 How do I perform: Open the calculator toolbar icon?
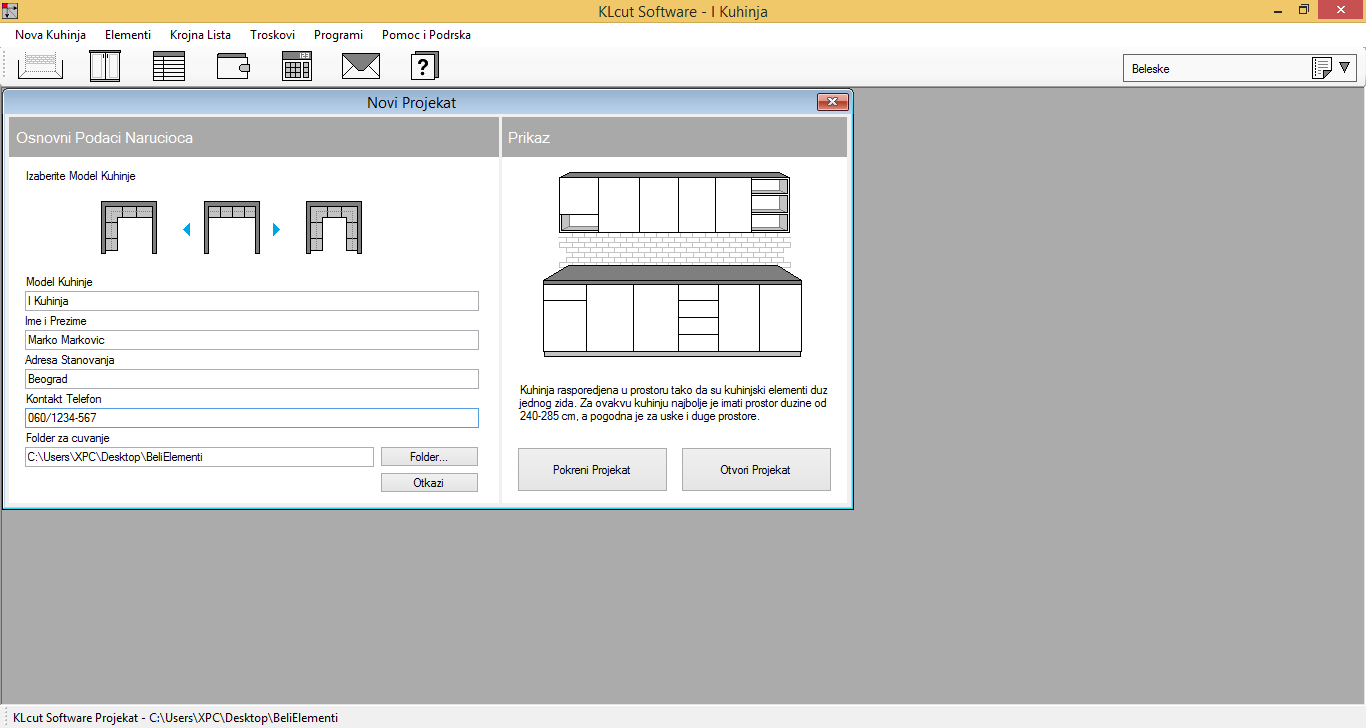pos(297,67)
